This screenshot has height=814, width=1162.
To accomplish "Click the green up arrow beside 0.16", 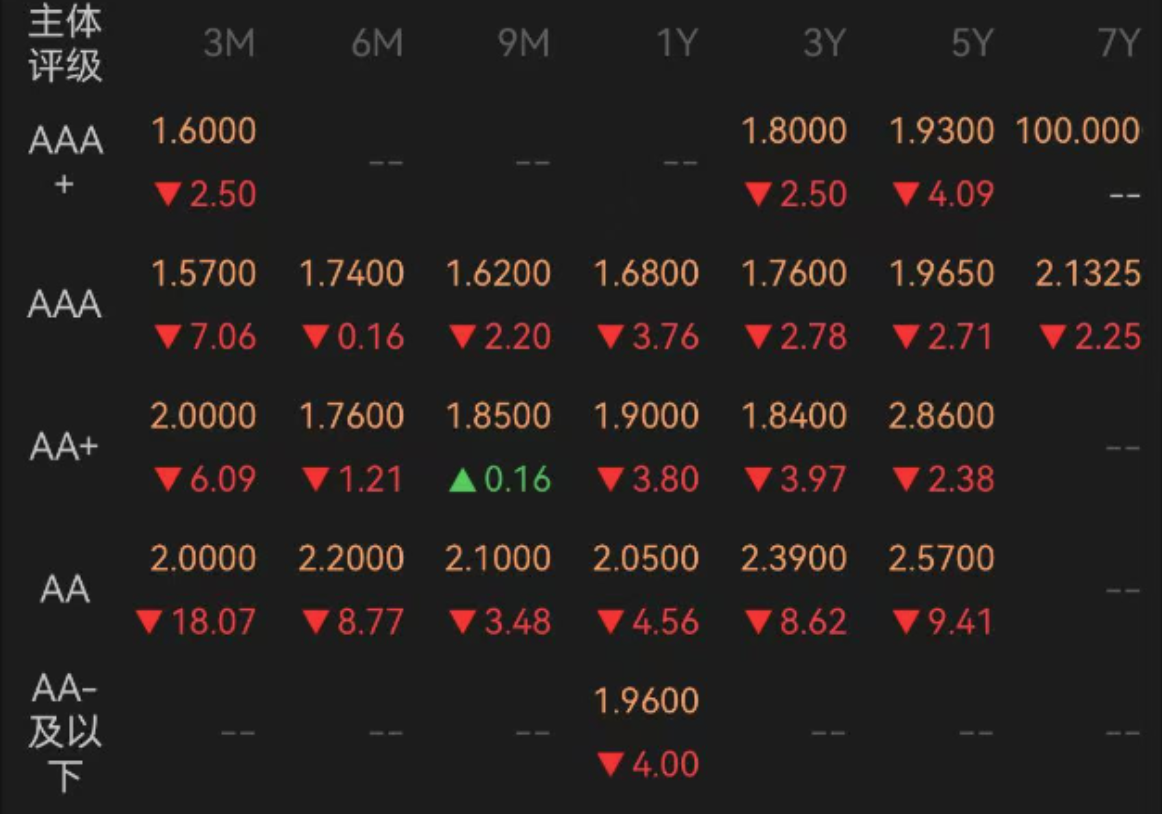I will point(462,480).
